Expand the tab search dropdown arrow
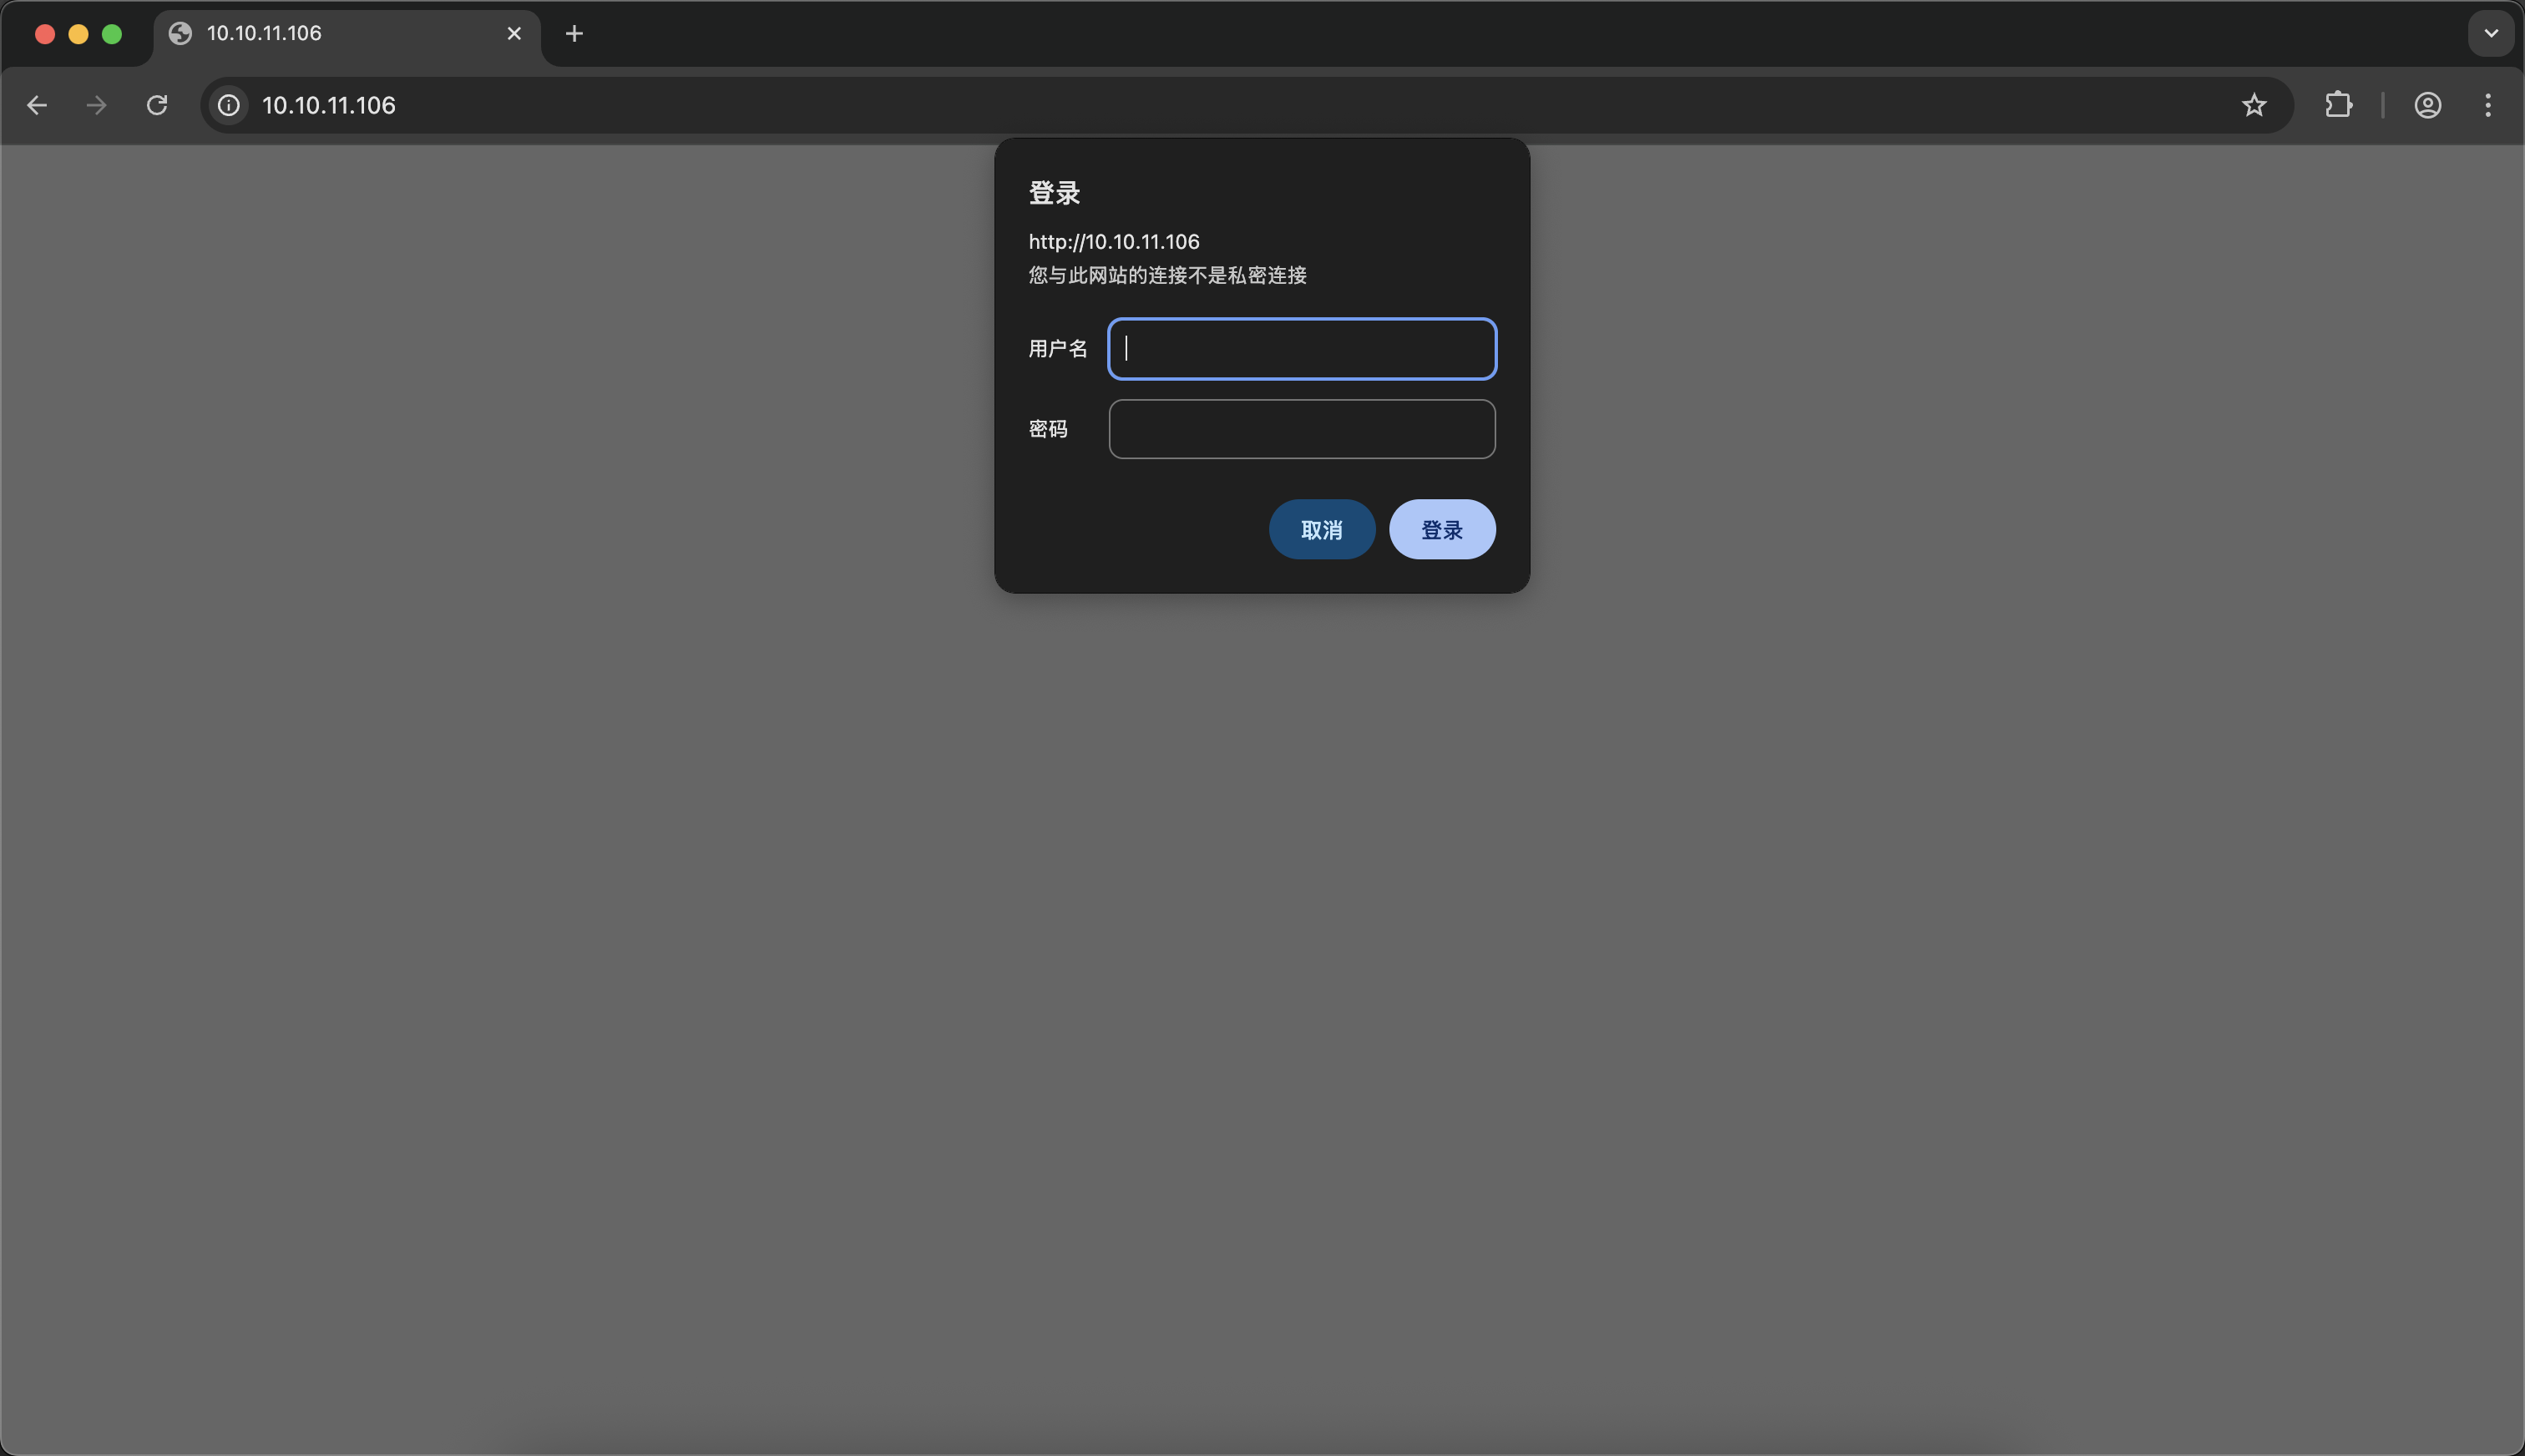This screenshot has width=2525, height=1456. 2491,34
